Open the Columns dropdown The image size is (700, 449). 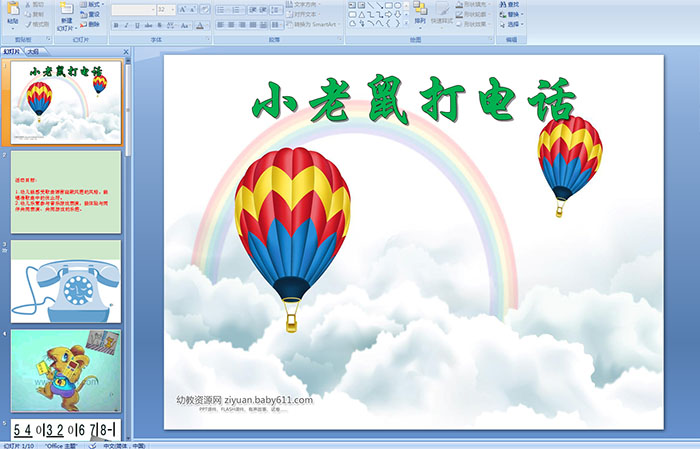pos(277,25)
